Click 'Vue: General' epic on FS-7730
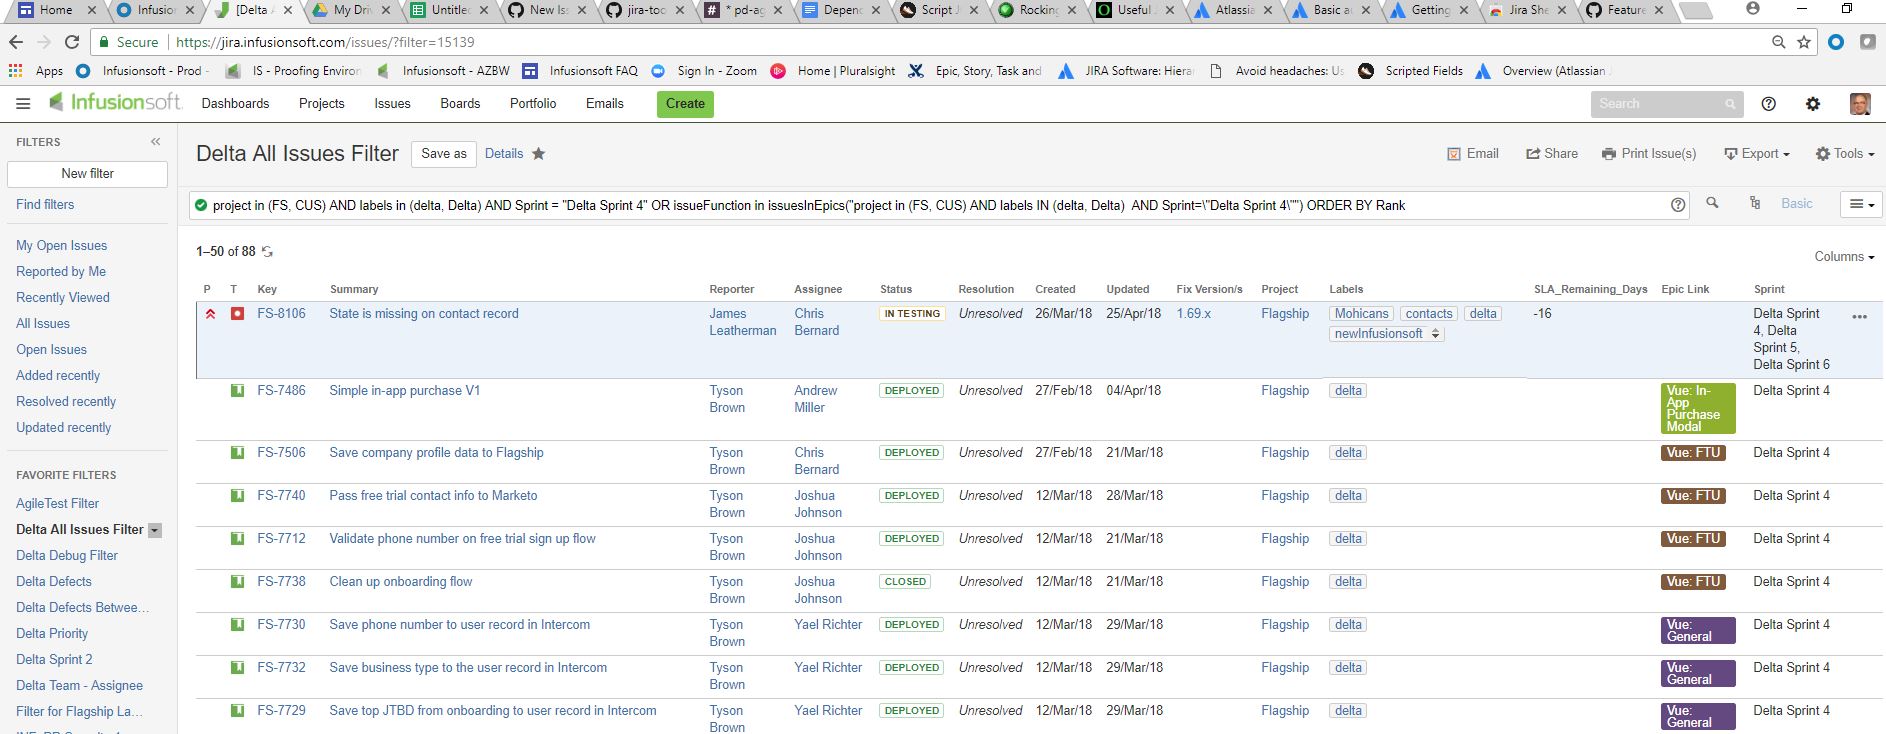This screenshot has height=734, width=1886. [1697, 630]
